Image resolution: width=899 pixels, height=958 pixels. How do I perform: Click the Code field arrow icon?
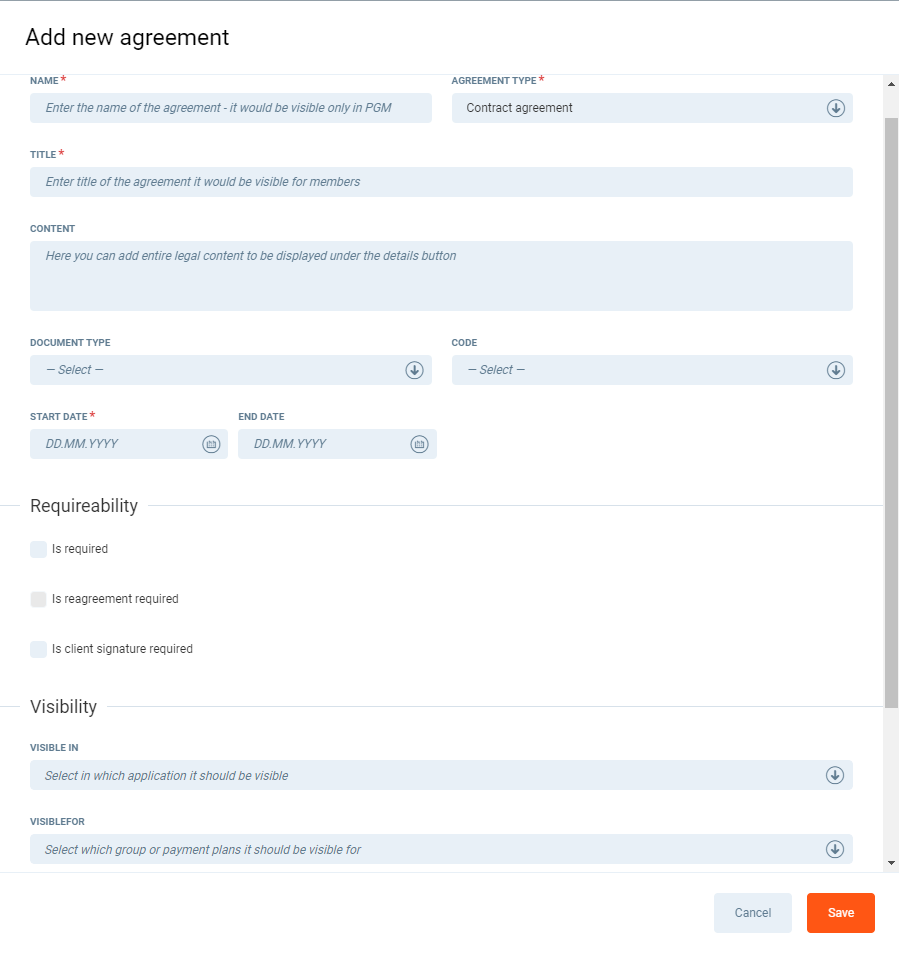click(836, 370)
